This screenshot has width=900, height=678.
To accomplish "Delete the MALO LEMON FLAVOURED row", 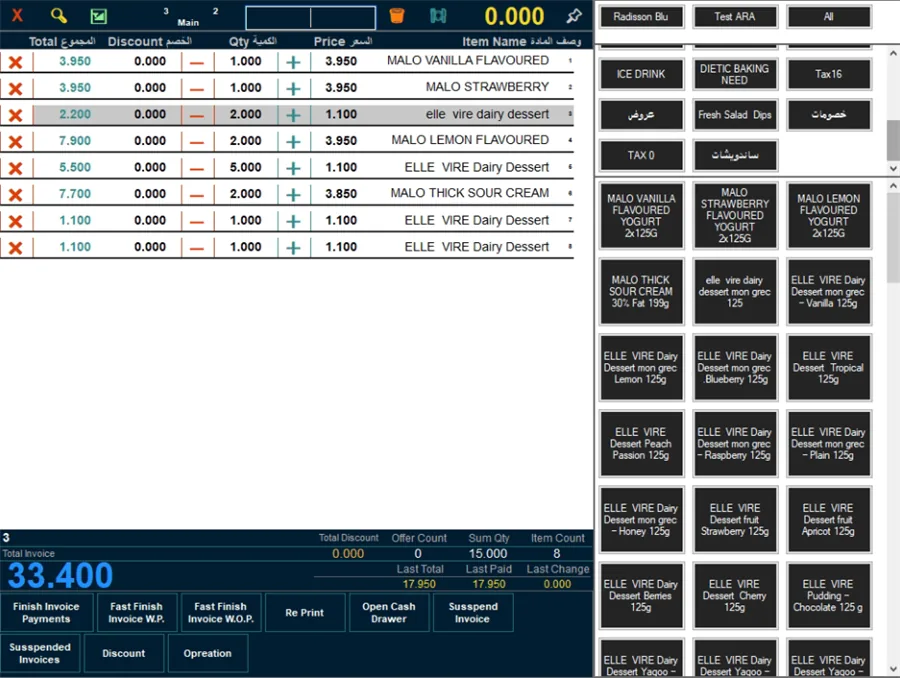I will [x=15, y=141].
